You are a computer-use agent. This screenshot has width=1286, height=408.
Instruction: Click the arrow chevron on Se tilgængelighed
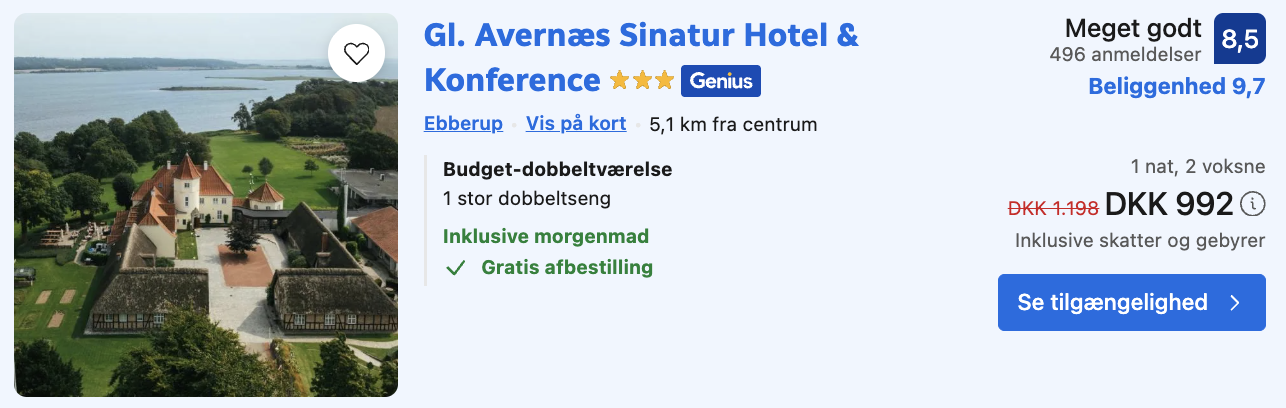(x=1236, y=302)
